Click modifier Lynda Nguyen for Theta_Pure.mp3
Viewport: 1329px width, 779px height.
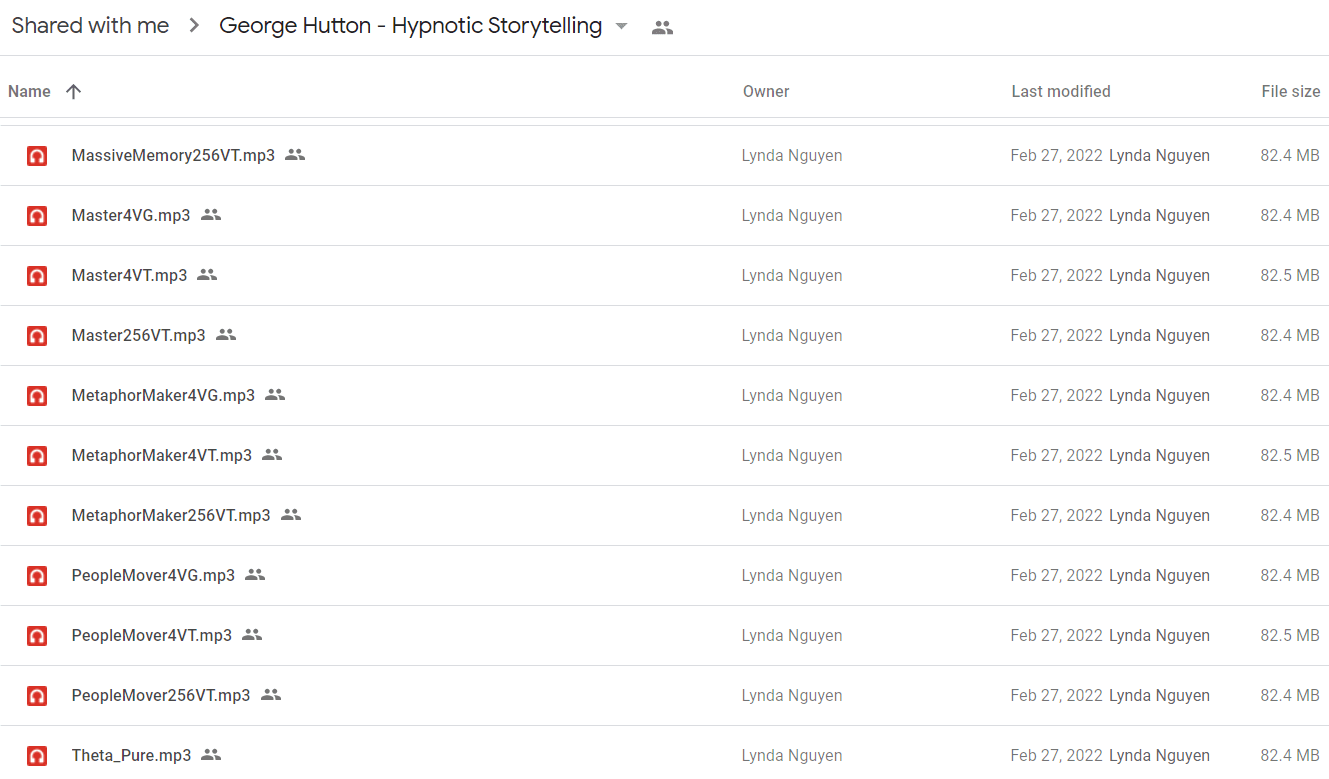click(1159, 756)
